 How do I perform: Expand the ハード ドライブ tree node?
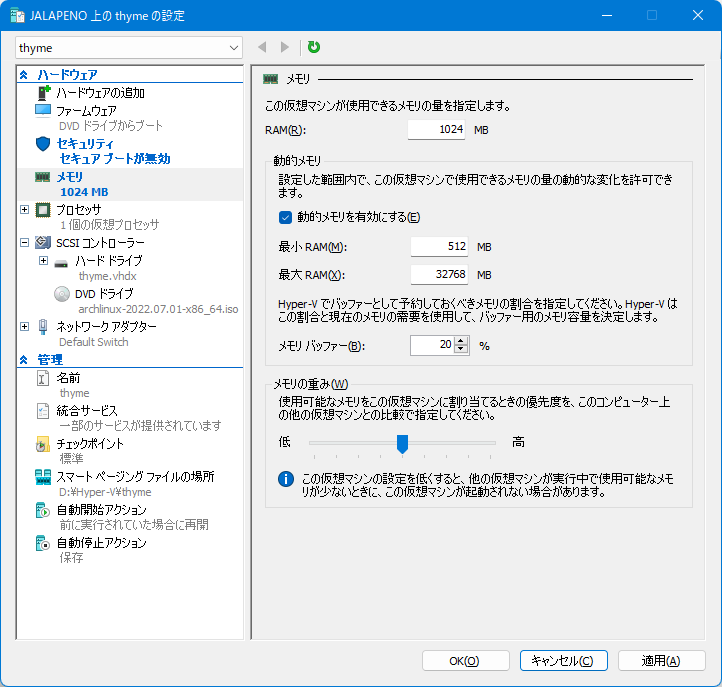point(43,261)
